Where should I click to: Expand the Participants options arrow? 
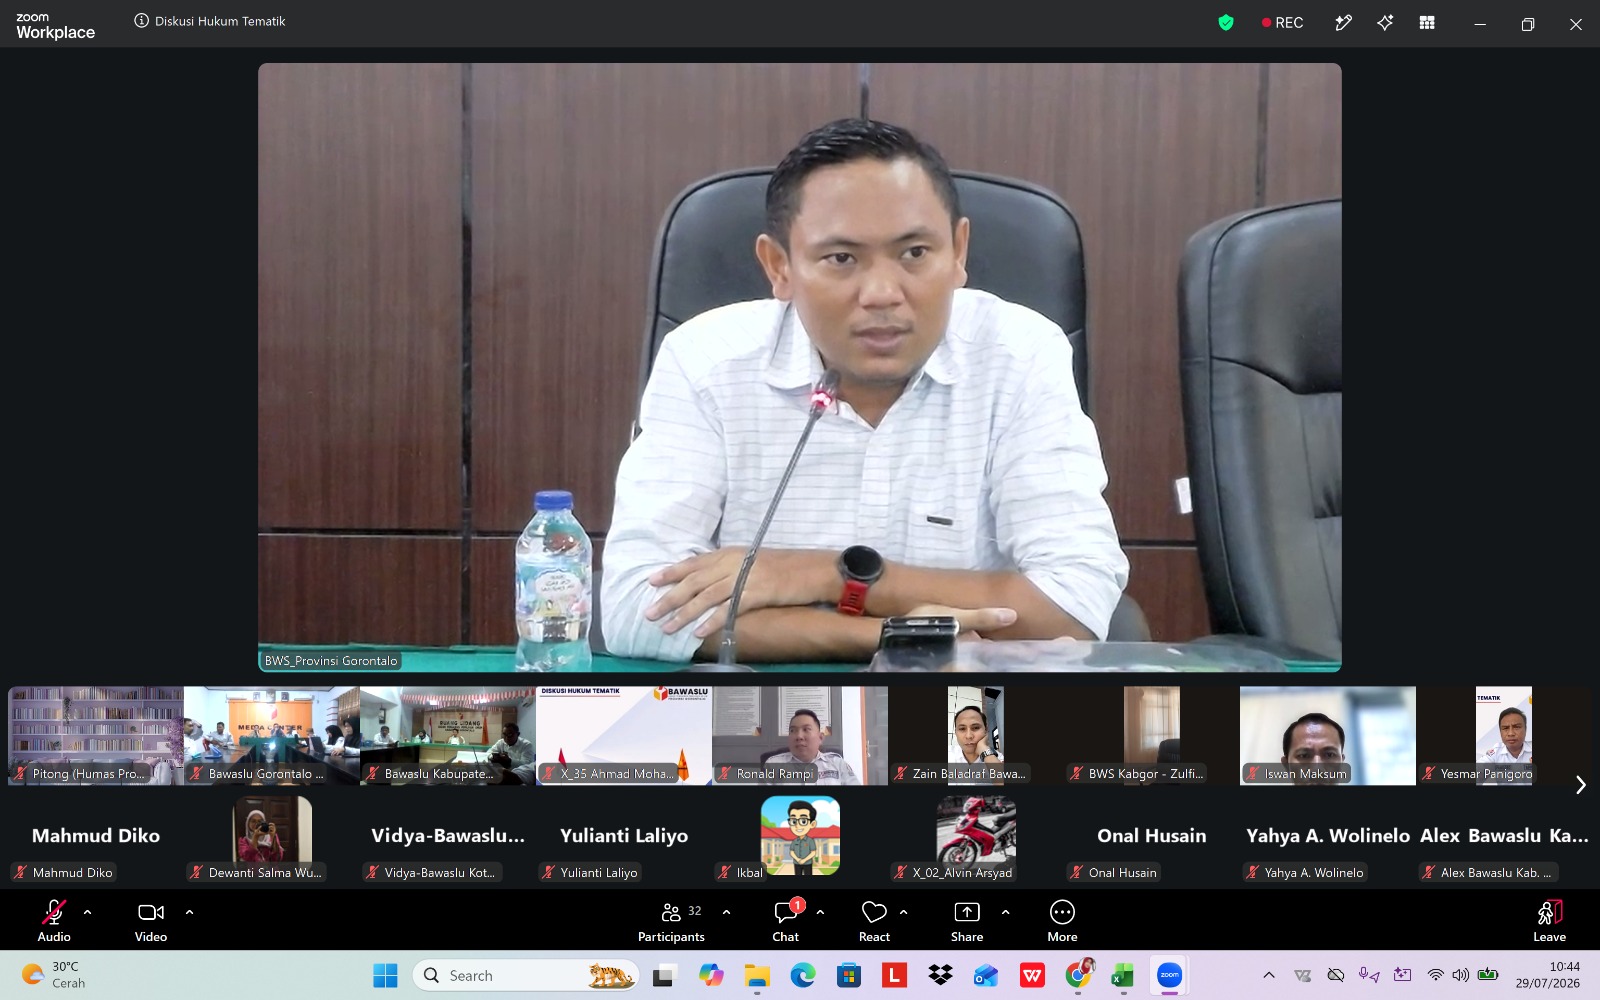click(726, 912)
